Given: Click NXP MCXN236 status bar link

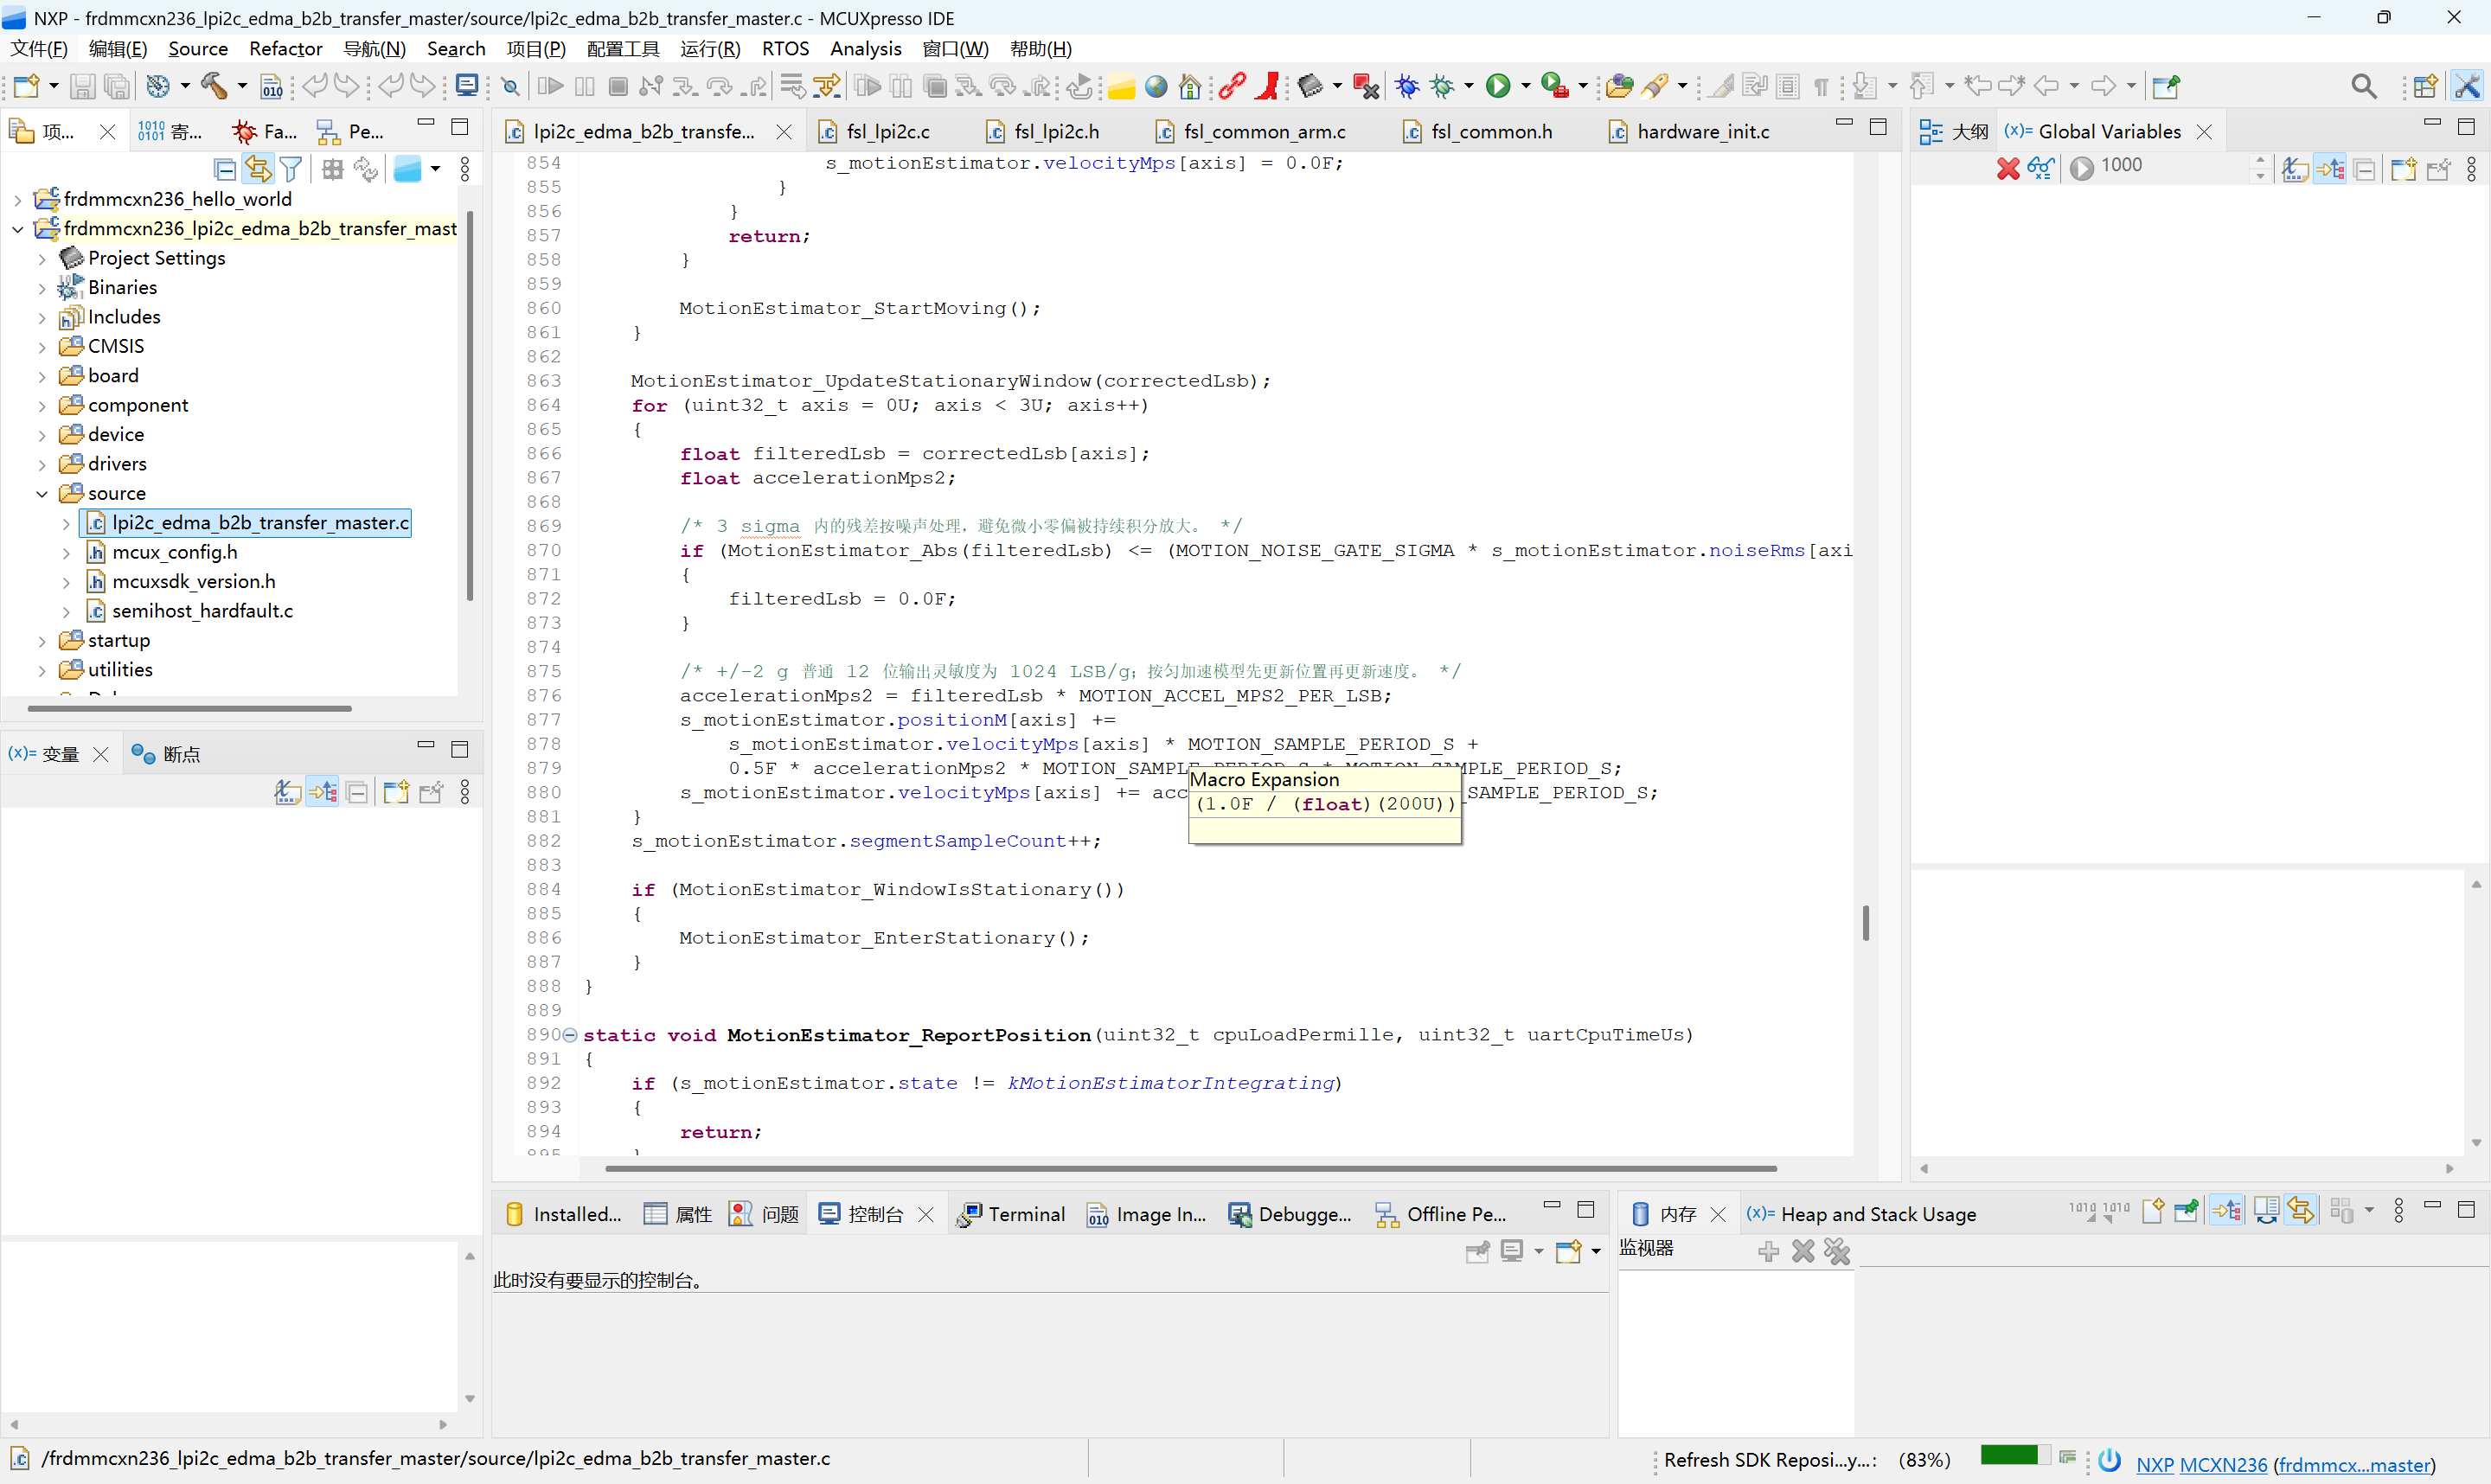Looking at the screenshot, I should [x=2201, y=1464].
